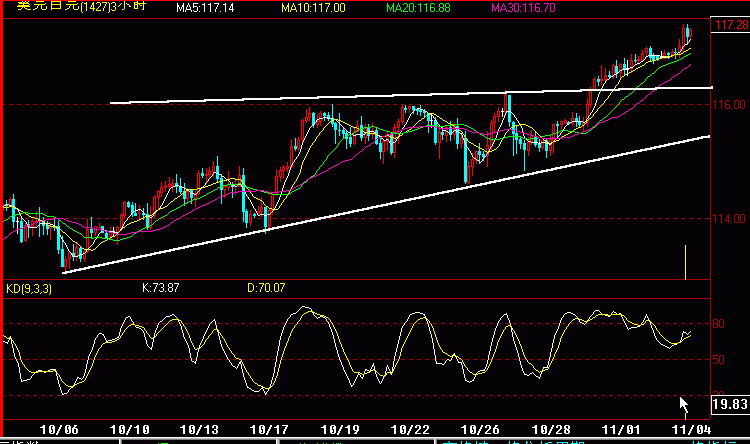
Task: Select the upper white resistance trendline
Action: (411, 95)
